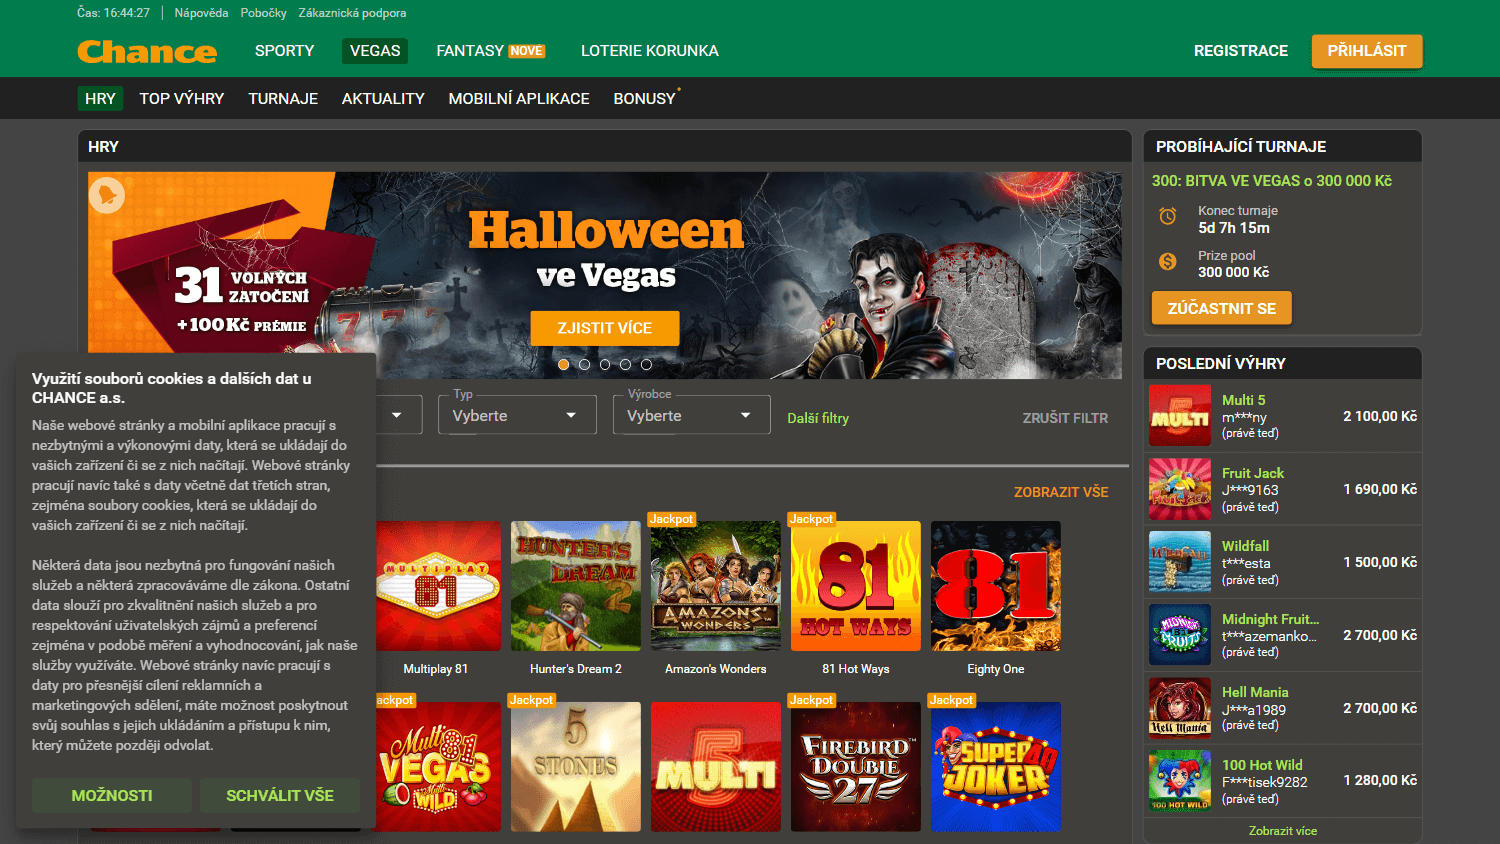Select the first banner carousel dot

(x=564, y=365)
